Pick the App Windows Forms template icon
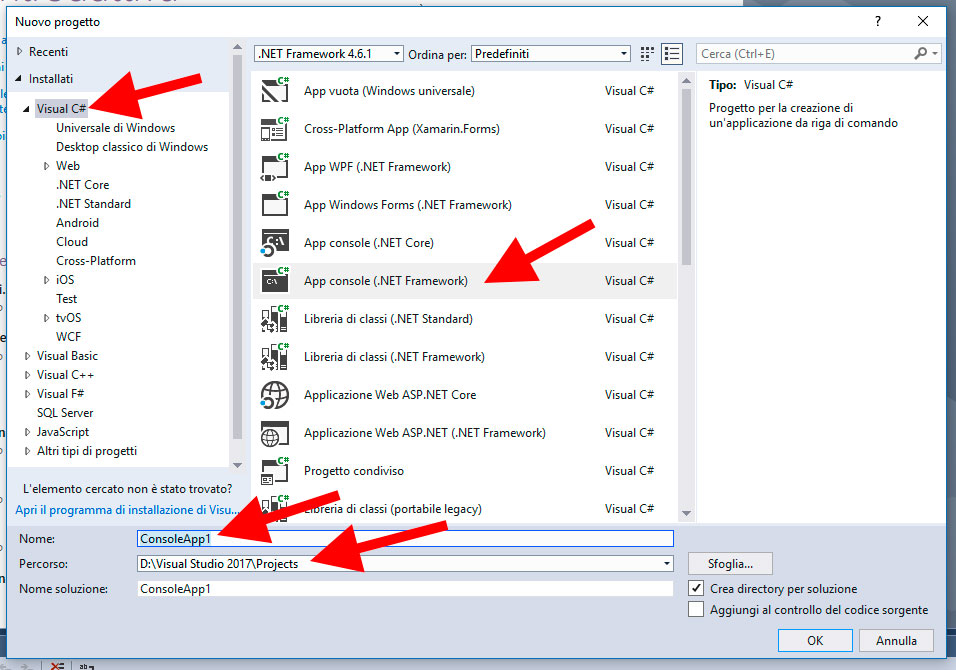The height and width of the screenshot is (670, 956). (x=274, y=204)
